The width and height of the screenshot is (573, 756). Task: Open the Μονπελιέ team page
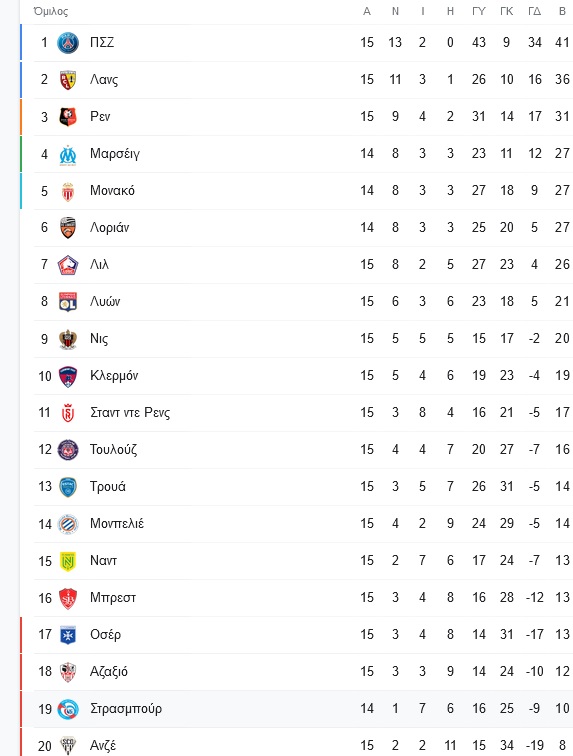pos(117,524)
